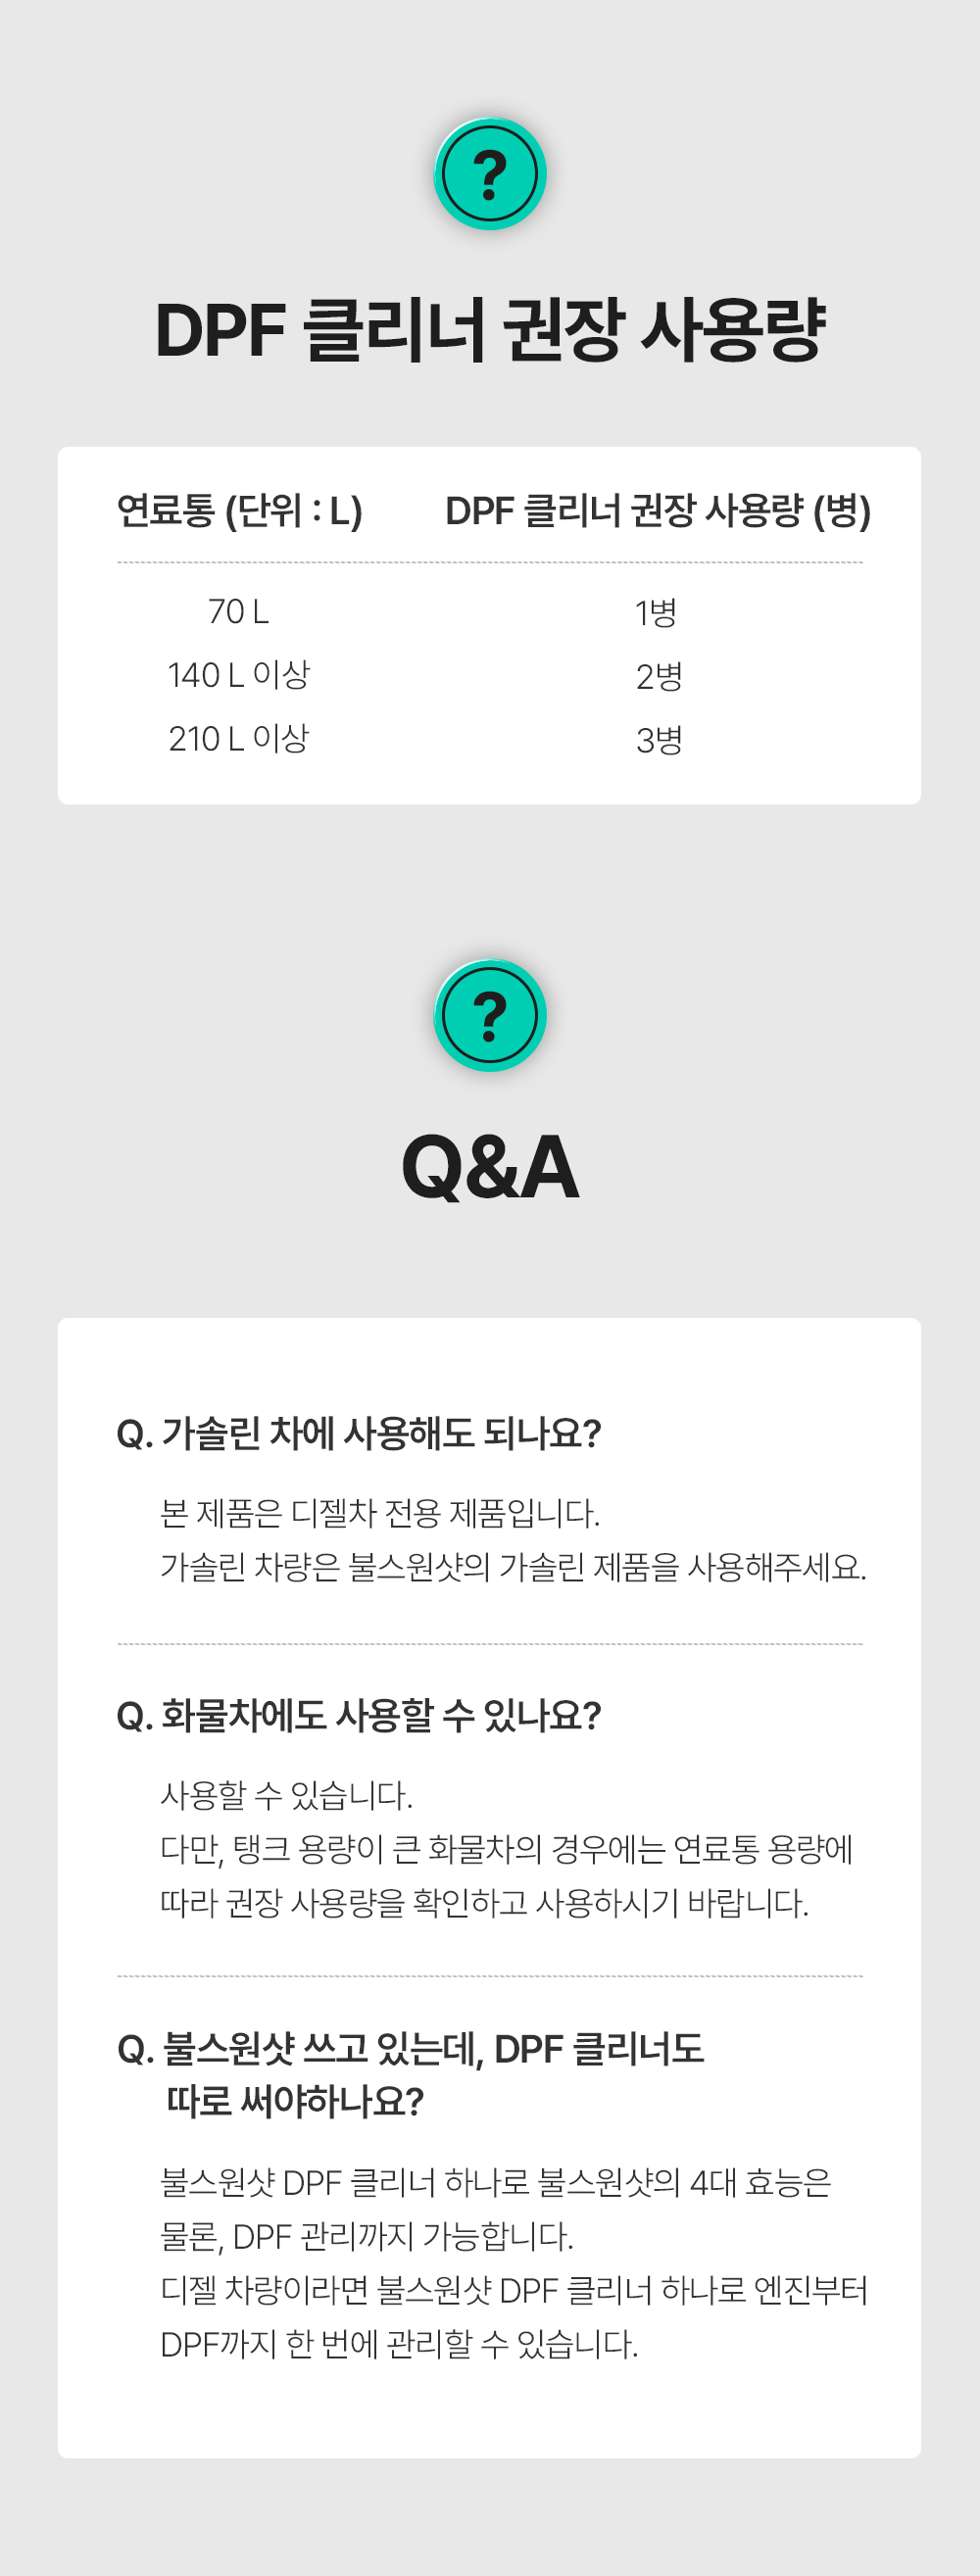Click the question mark icon above Q&A
The image size is (980, 2576).
pos(490,1015)
